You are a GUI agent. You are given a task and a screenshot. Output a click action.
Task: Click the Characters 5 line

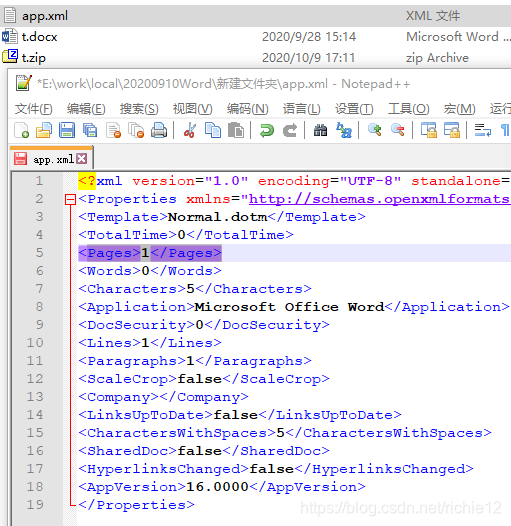(x=195, y=288)
